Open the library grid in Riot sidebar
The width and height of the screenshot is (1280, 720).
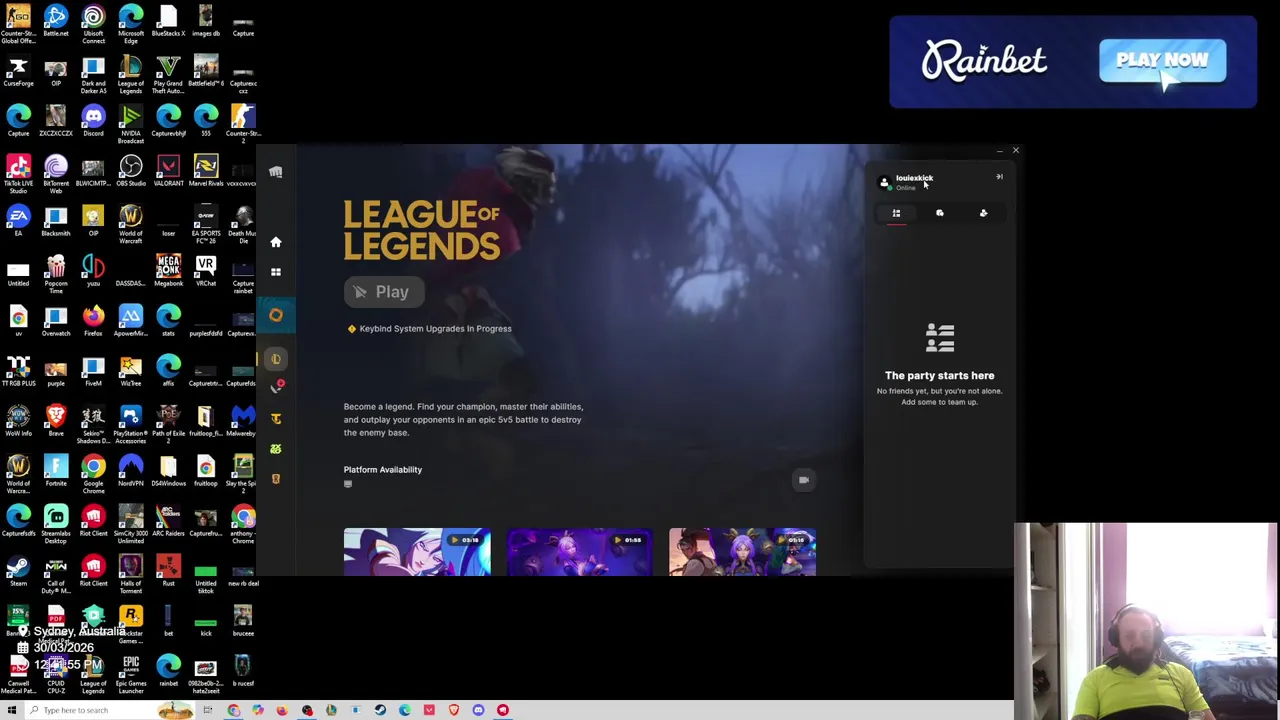276,272
